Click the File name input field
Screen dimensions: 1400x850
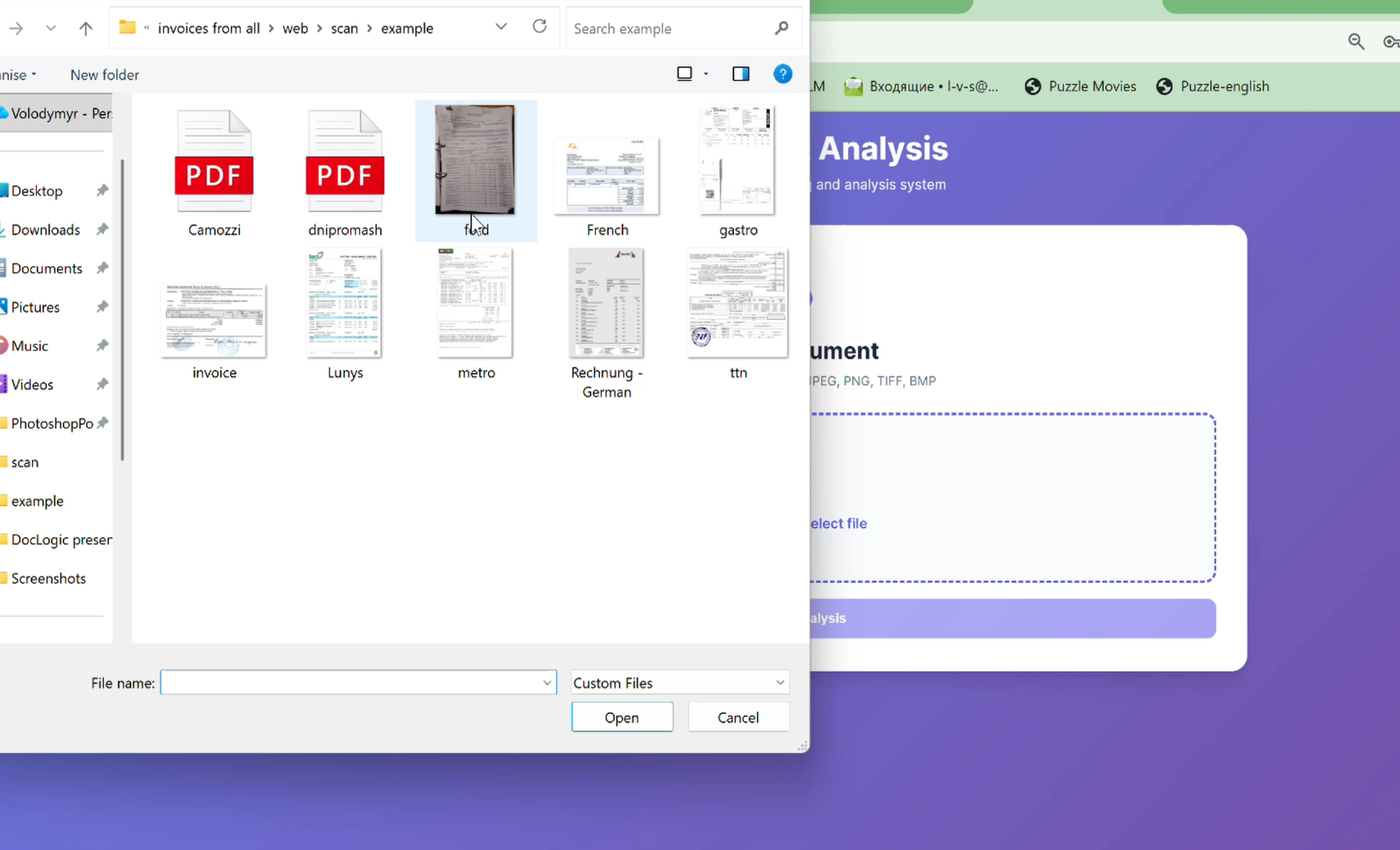coord(350,683)
